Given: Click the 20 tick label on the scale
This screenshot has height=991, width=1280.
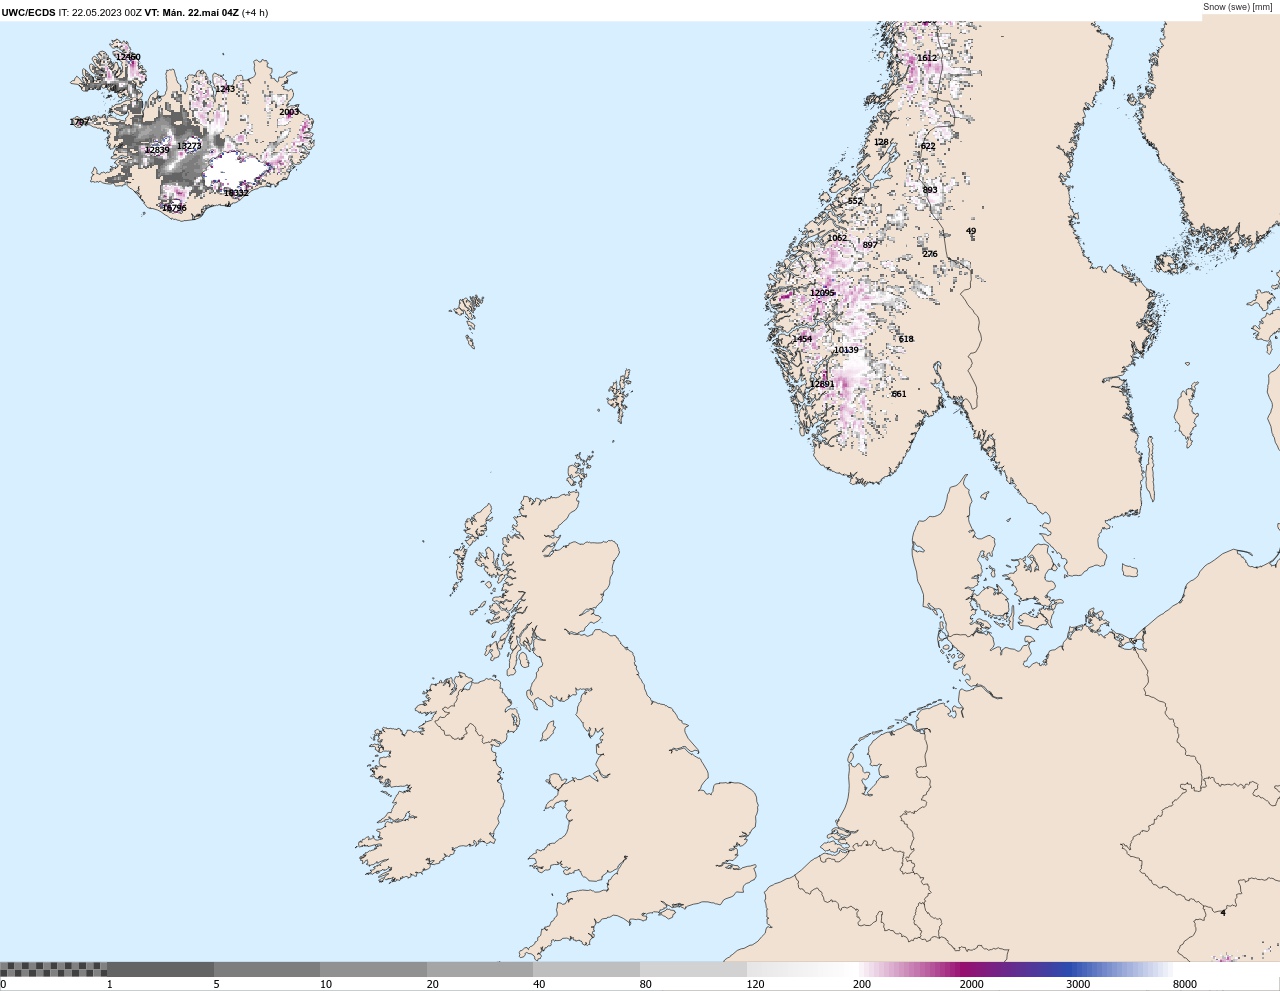Looking at the screenshot, I should coord(433,984).
